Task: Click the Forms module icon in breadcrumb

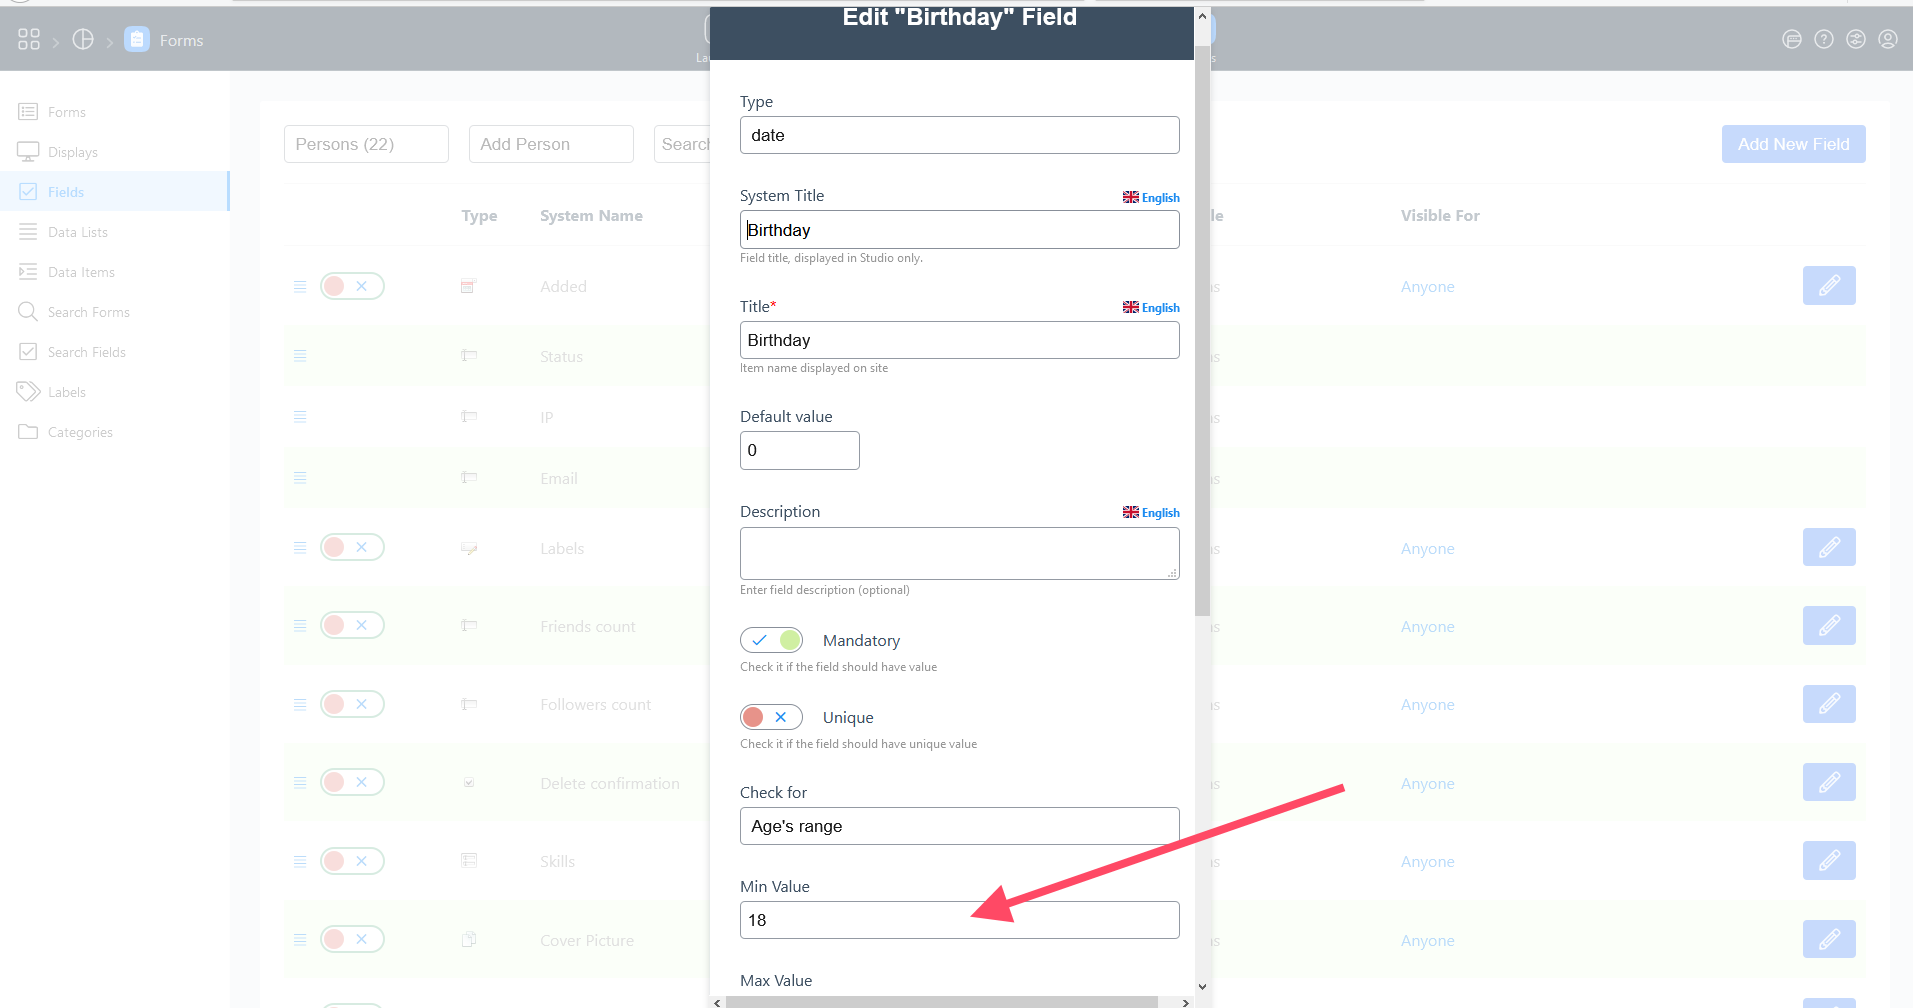Action: click(137, 40)
